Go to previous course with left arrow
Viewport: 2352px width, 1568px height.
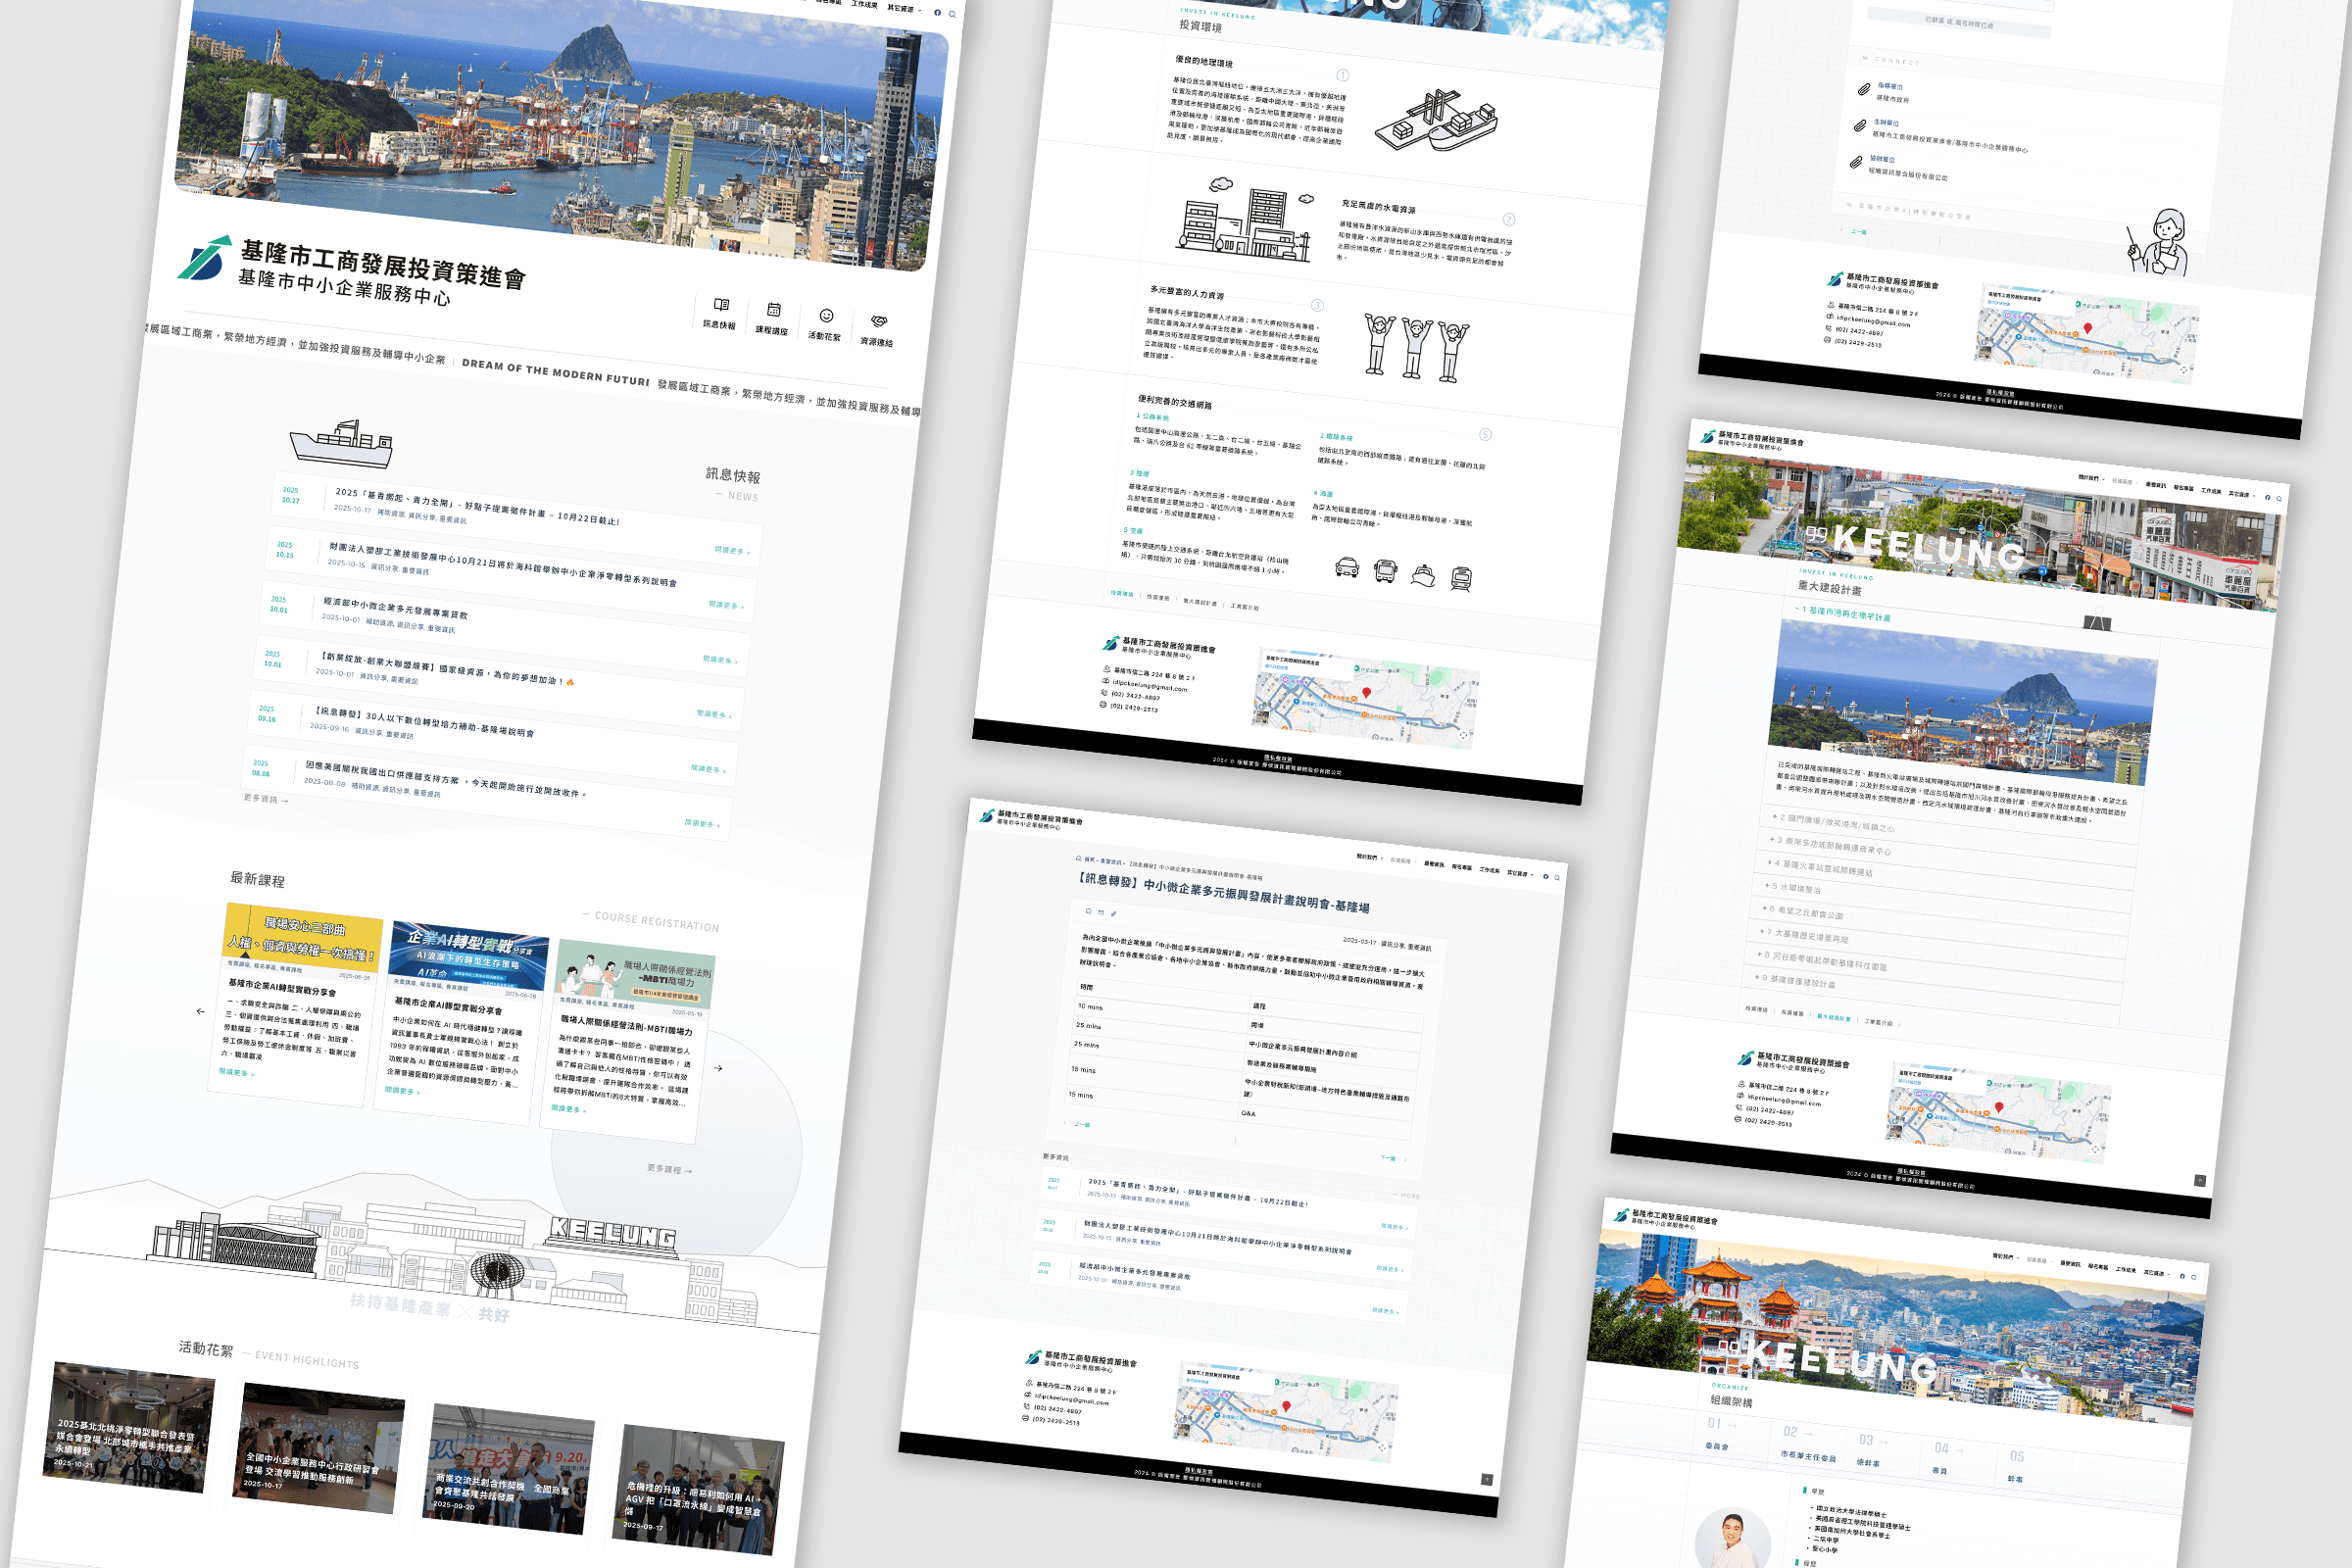[x=200, y=1011]
